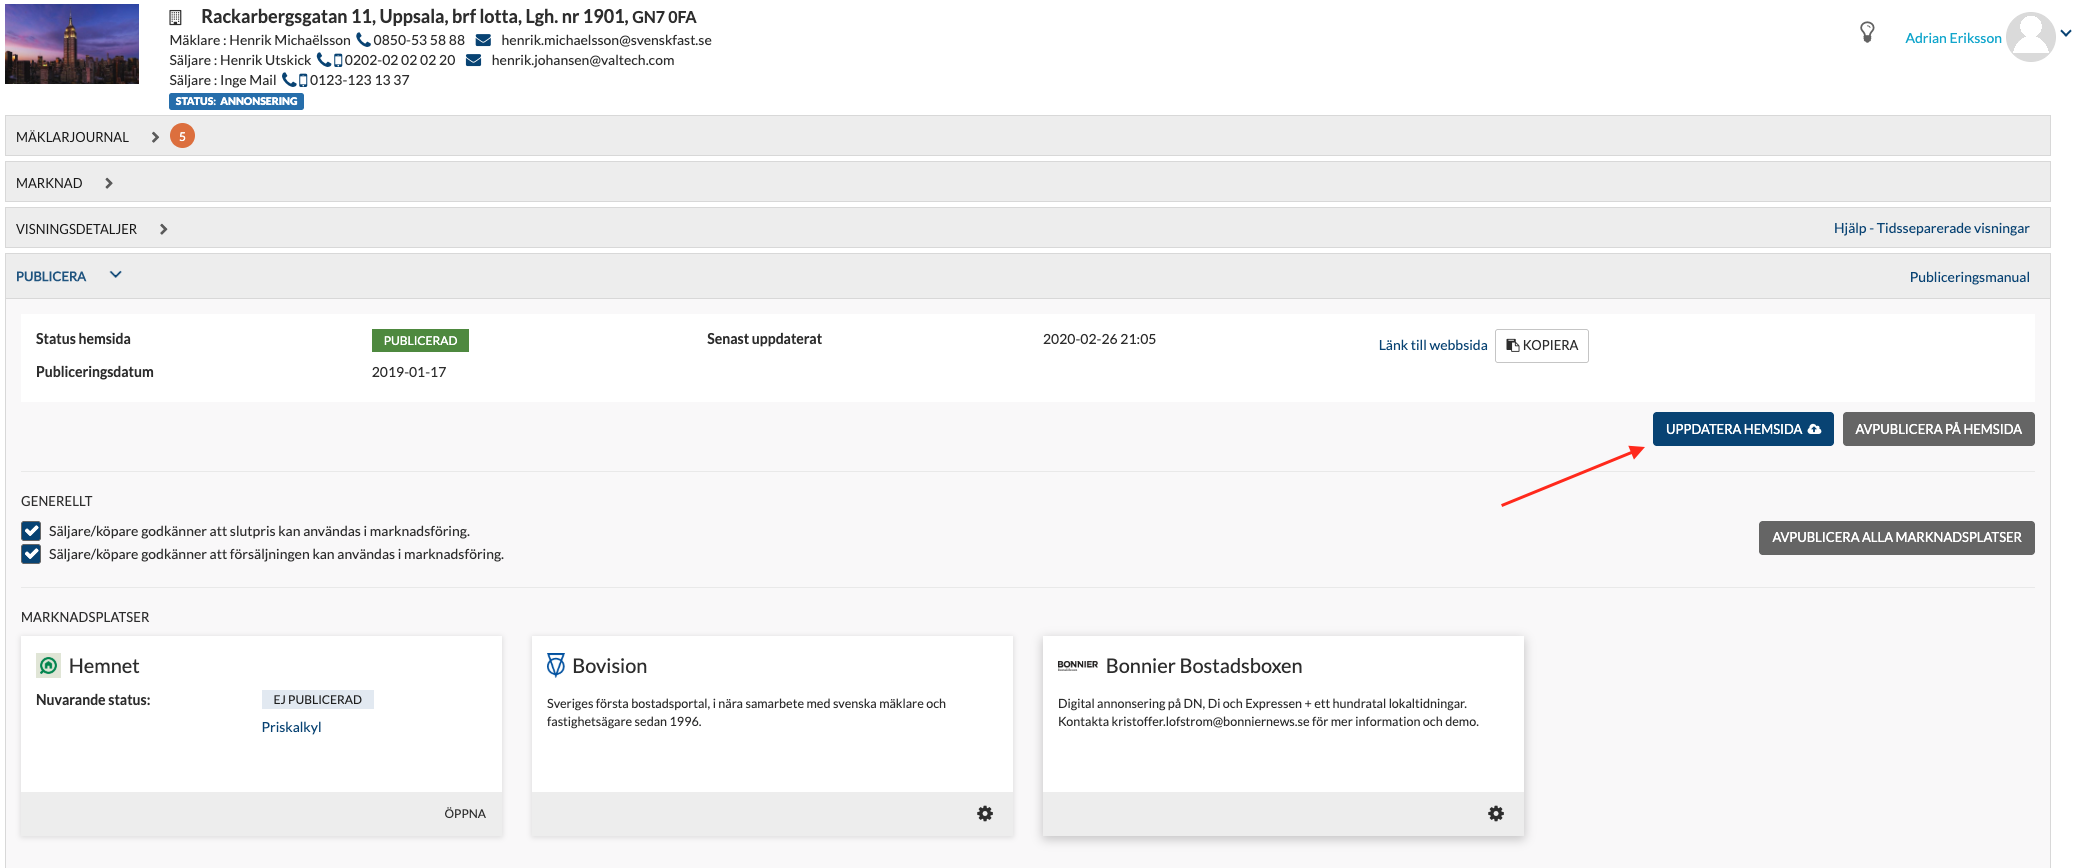Click the building icon beside address

pos(176,17)
